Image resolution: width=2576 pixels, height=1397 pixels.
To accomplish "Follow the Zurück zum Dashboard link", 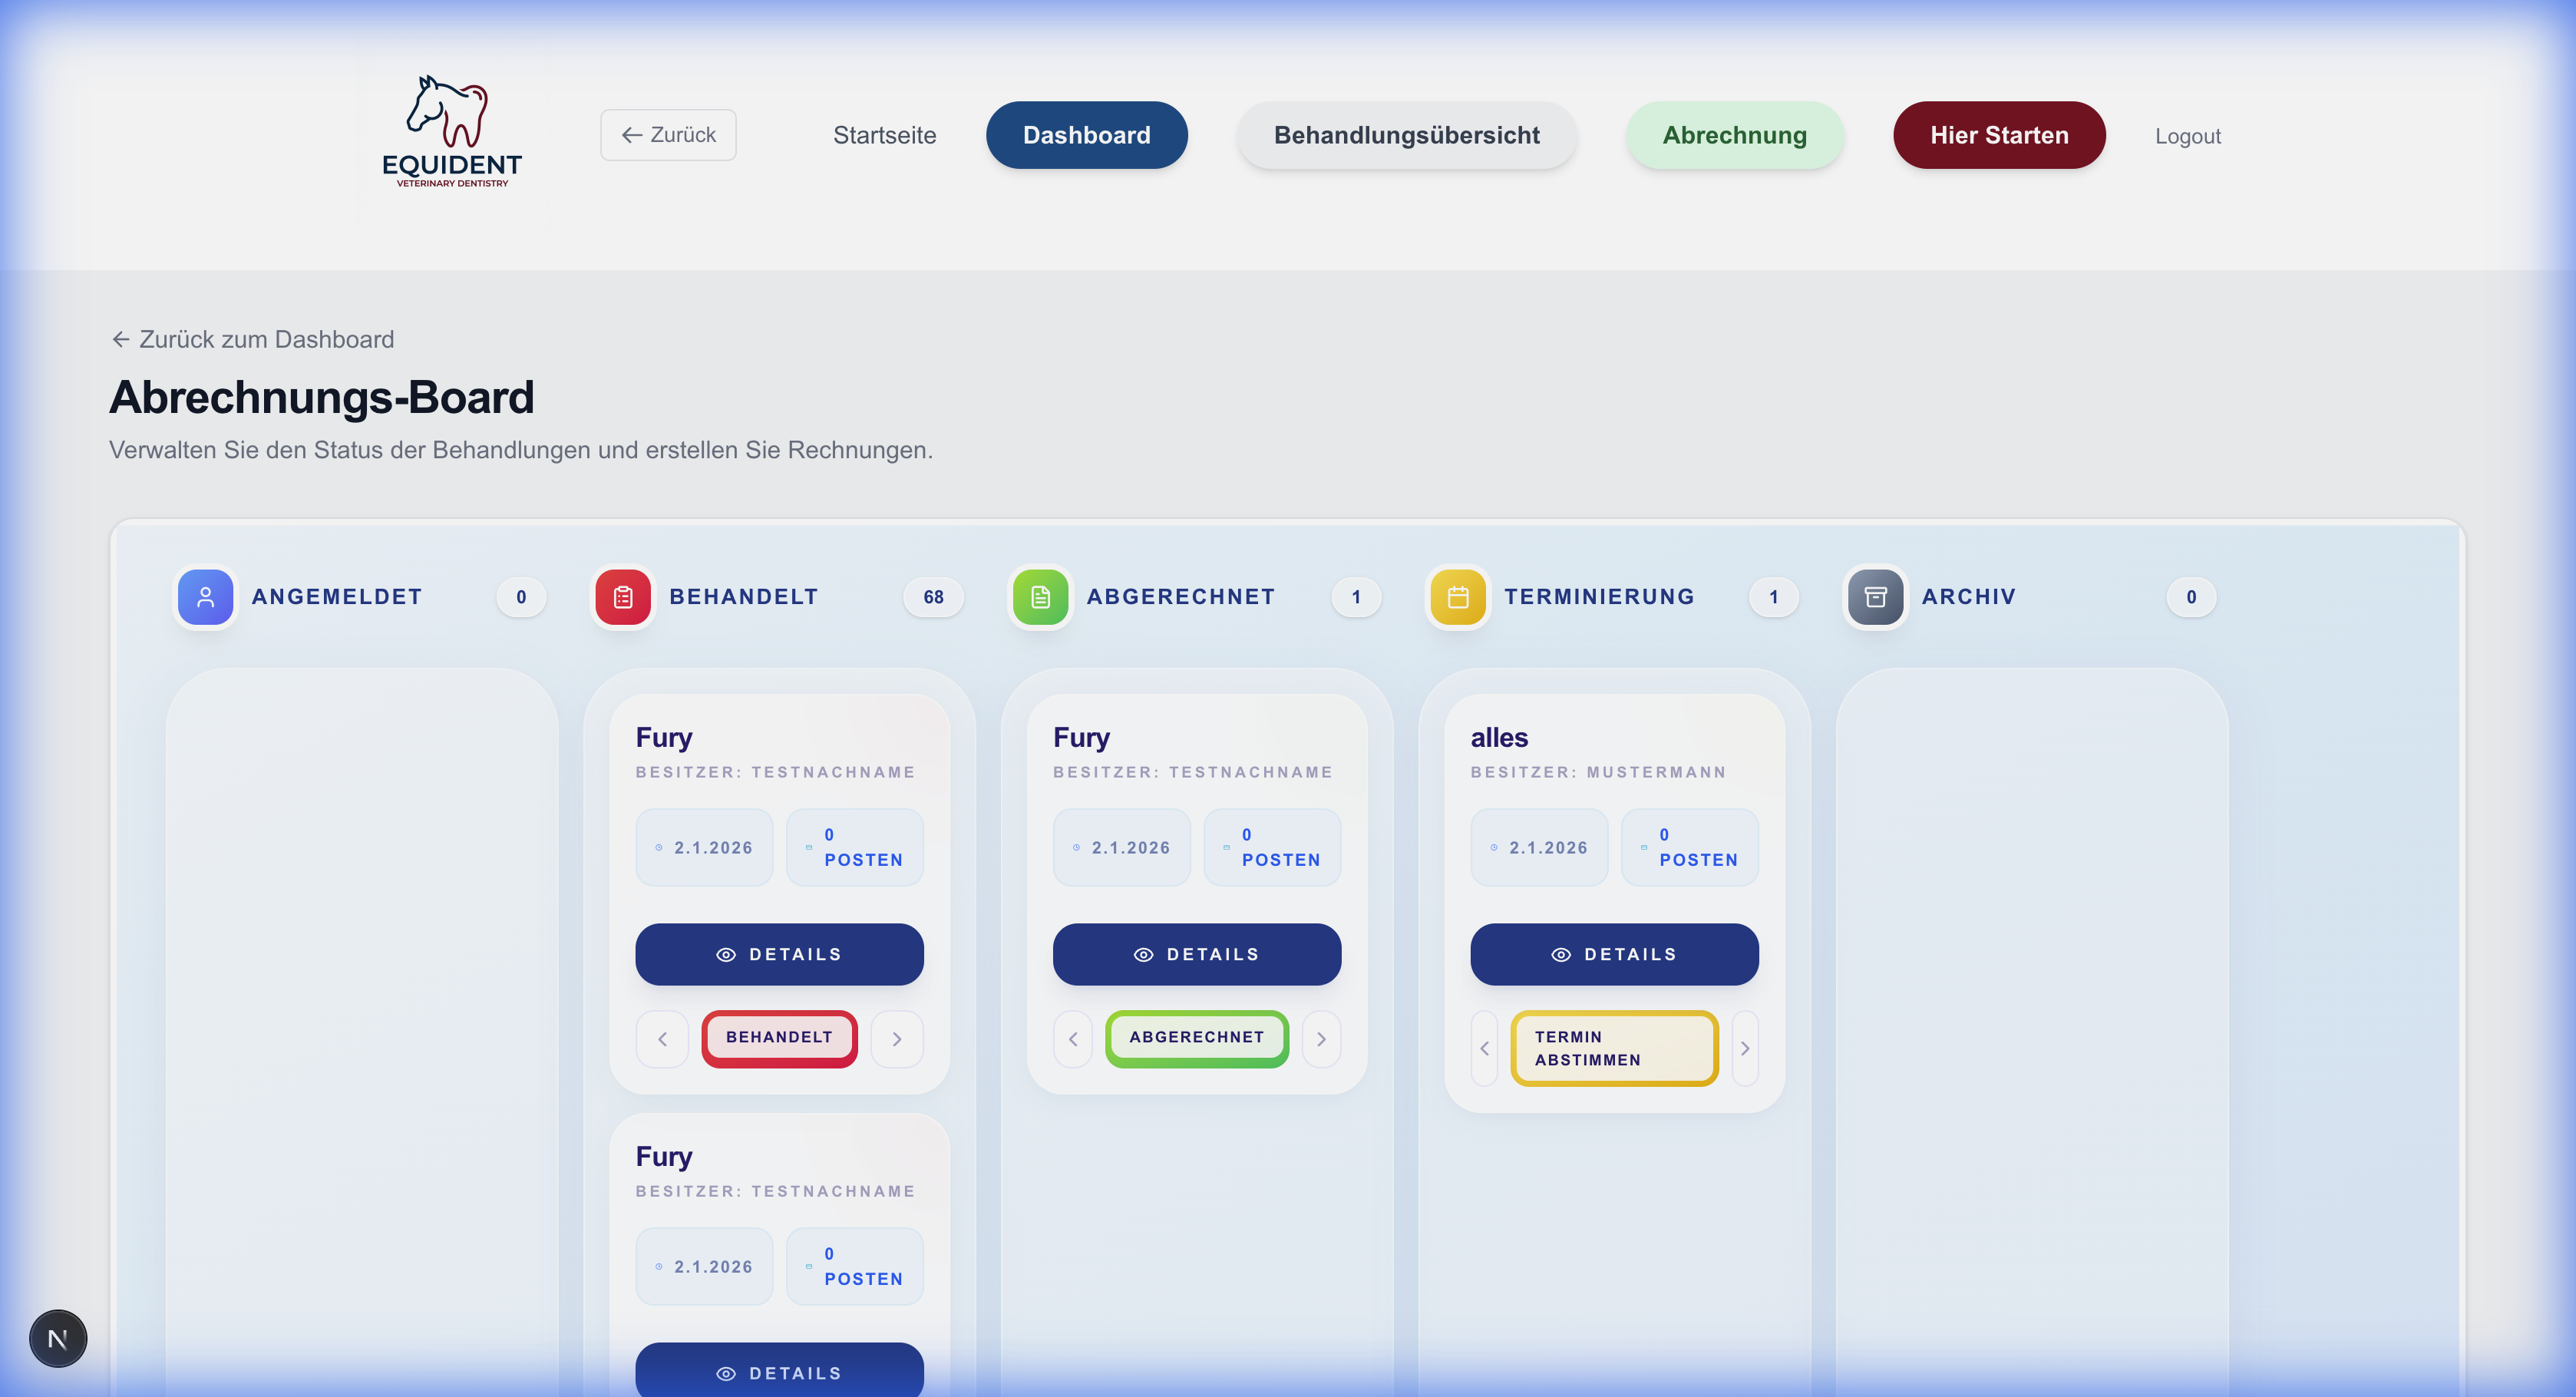I will [252, 339].
